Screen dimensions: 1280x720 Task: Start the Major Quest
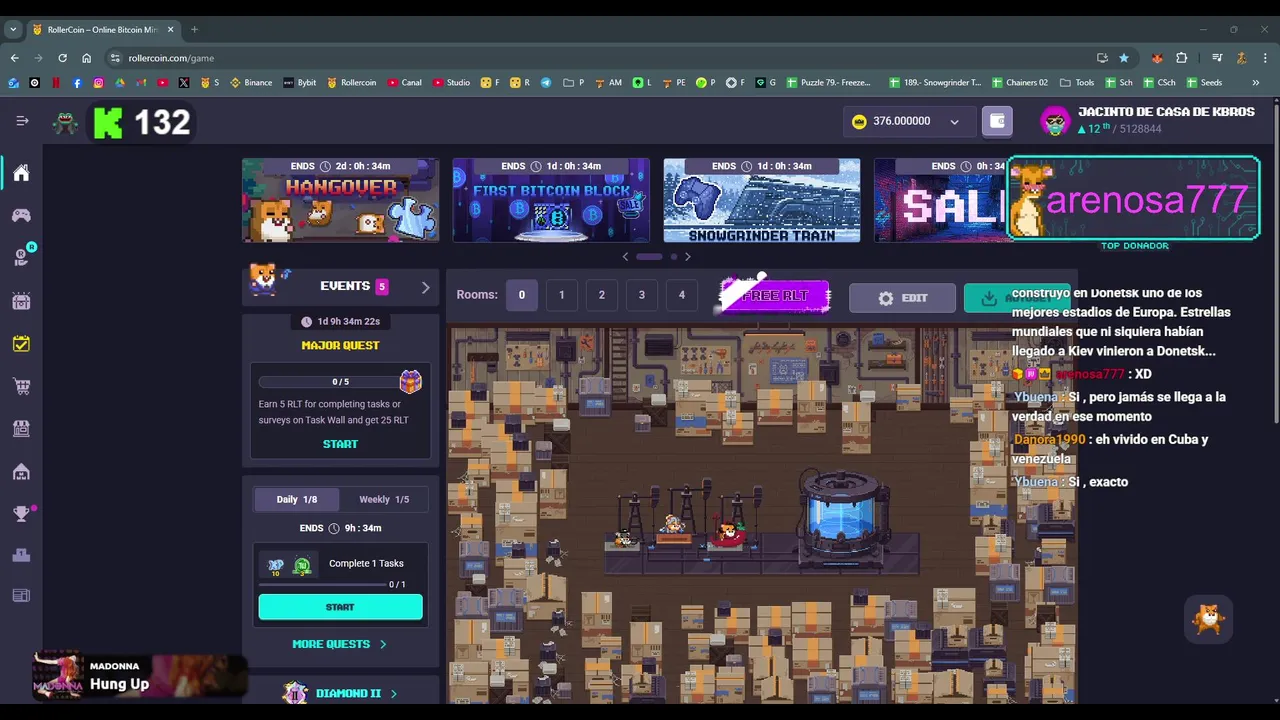[340, 444]
